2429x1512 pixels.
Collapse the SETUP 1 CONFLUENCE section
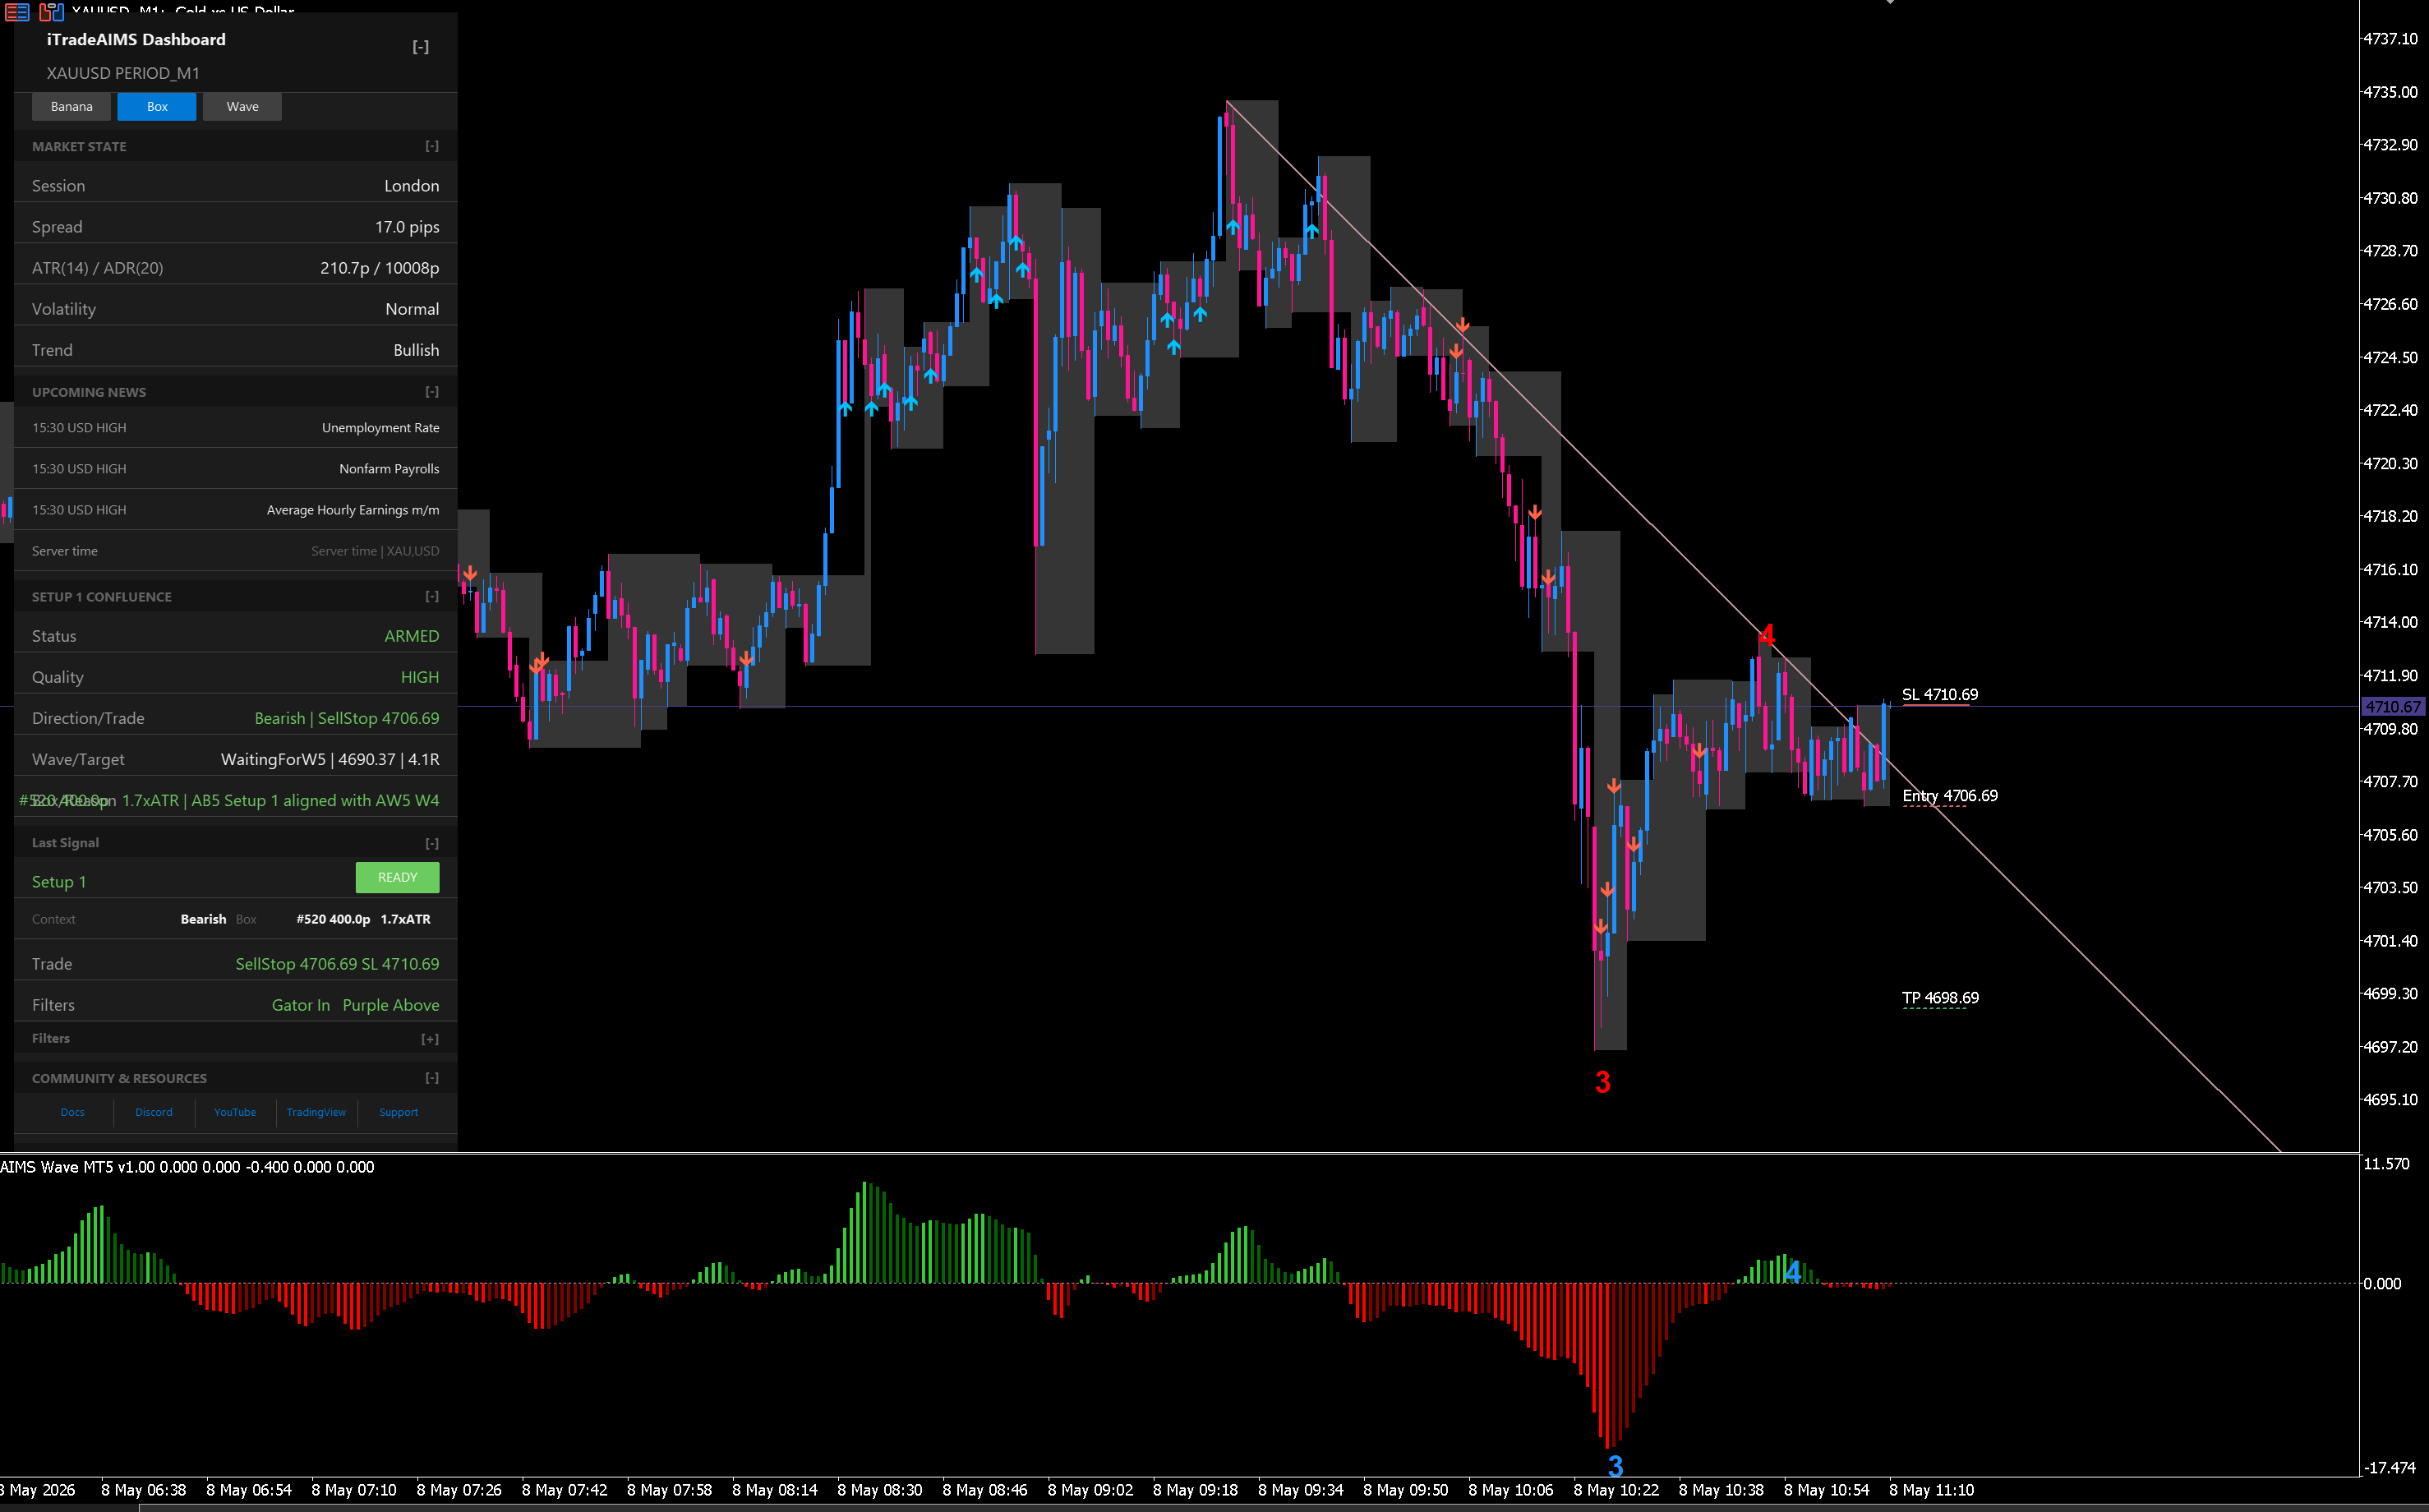coord(432,597)
